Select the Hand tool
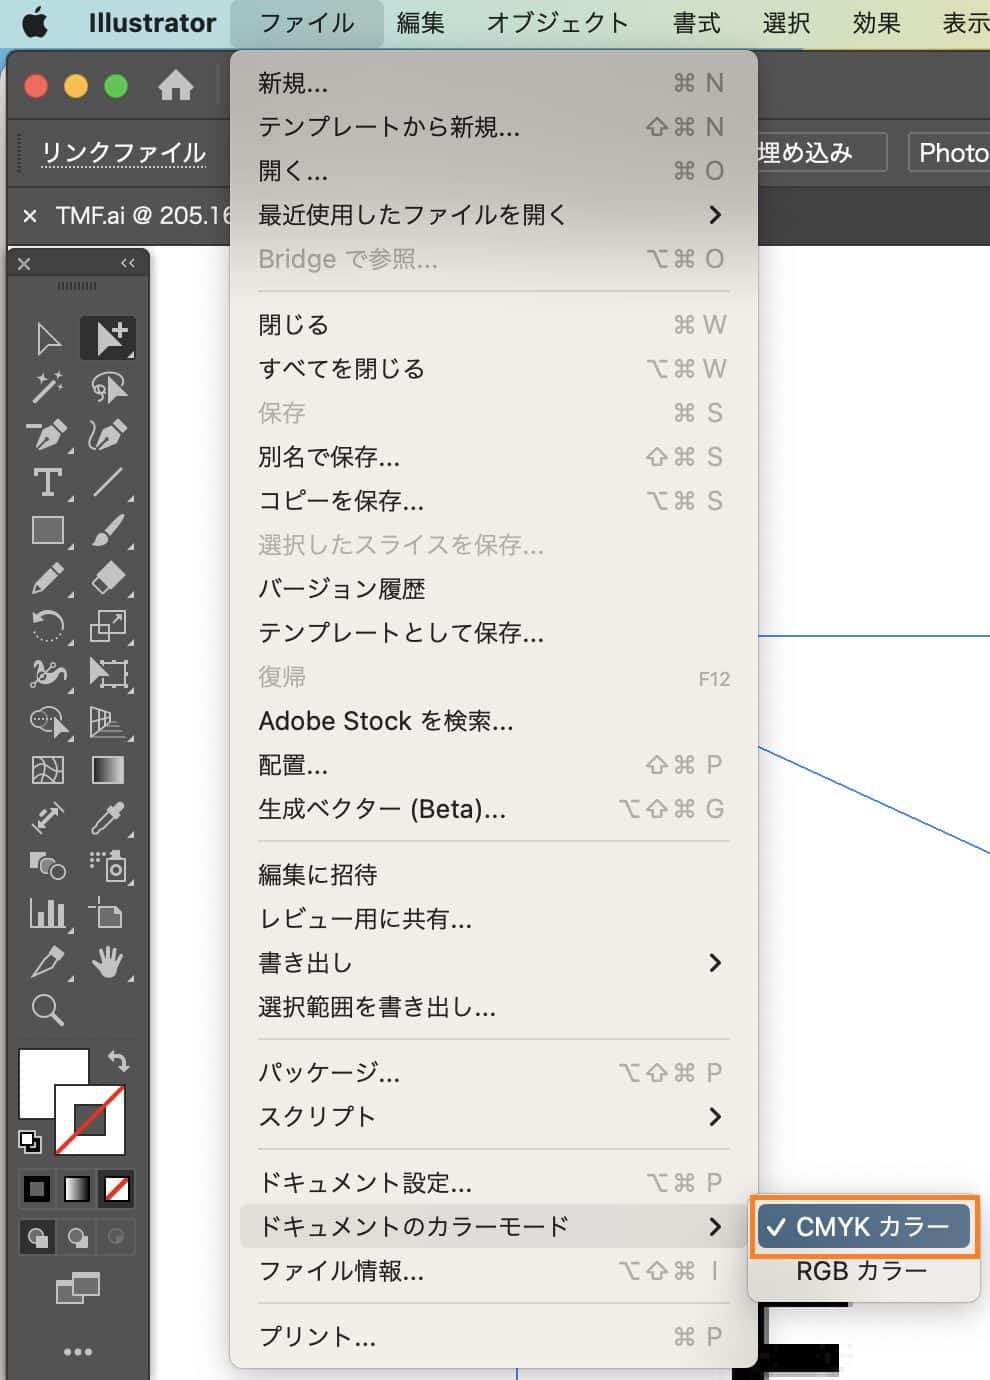Image resolution: width=990 pixels, height=1380 pixels. click(x=108, y=962)
